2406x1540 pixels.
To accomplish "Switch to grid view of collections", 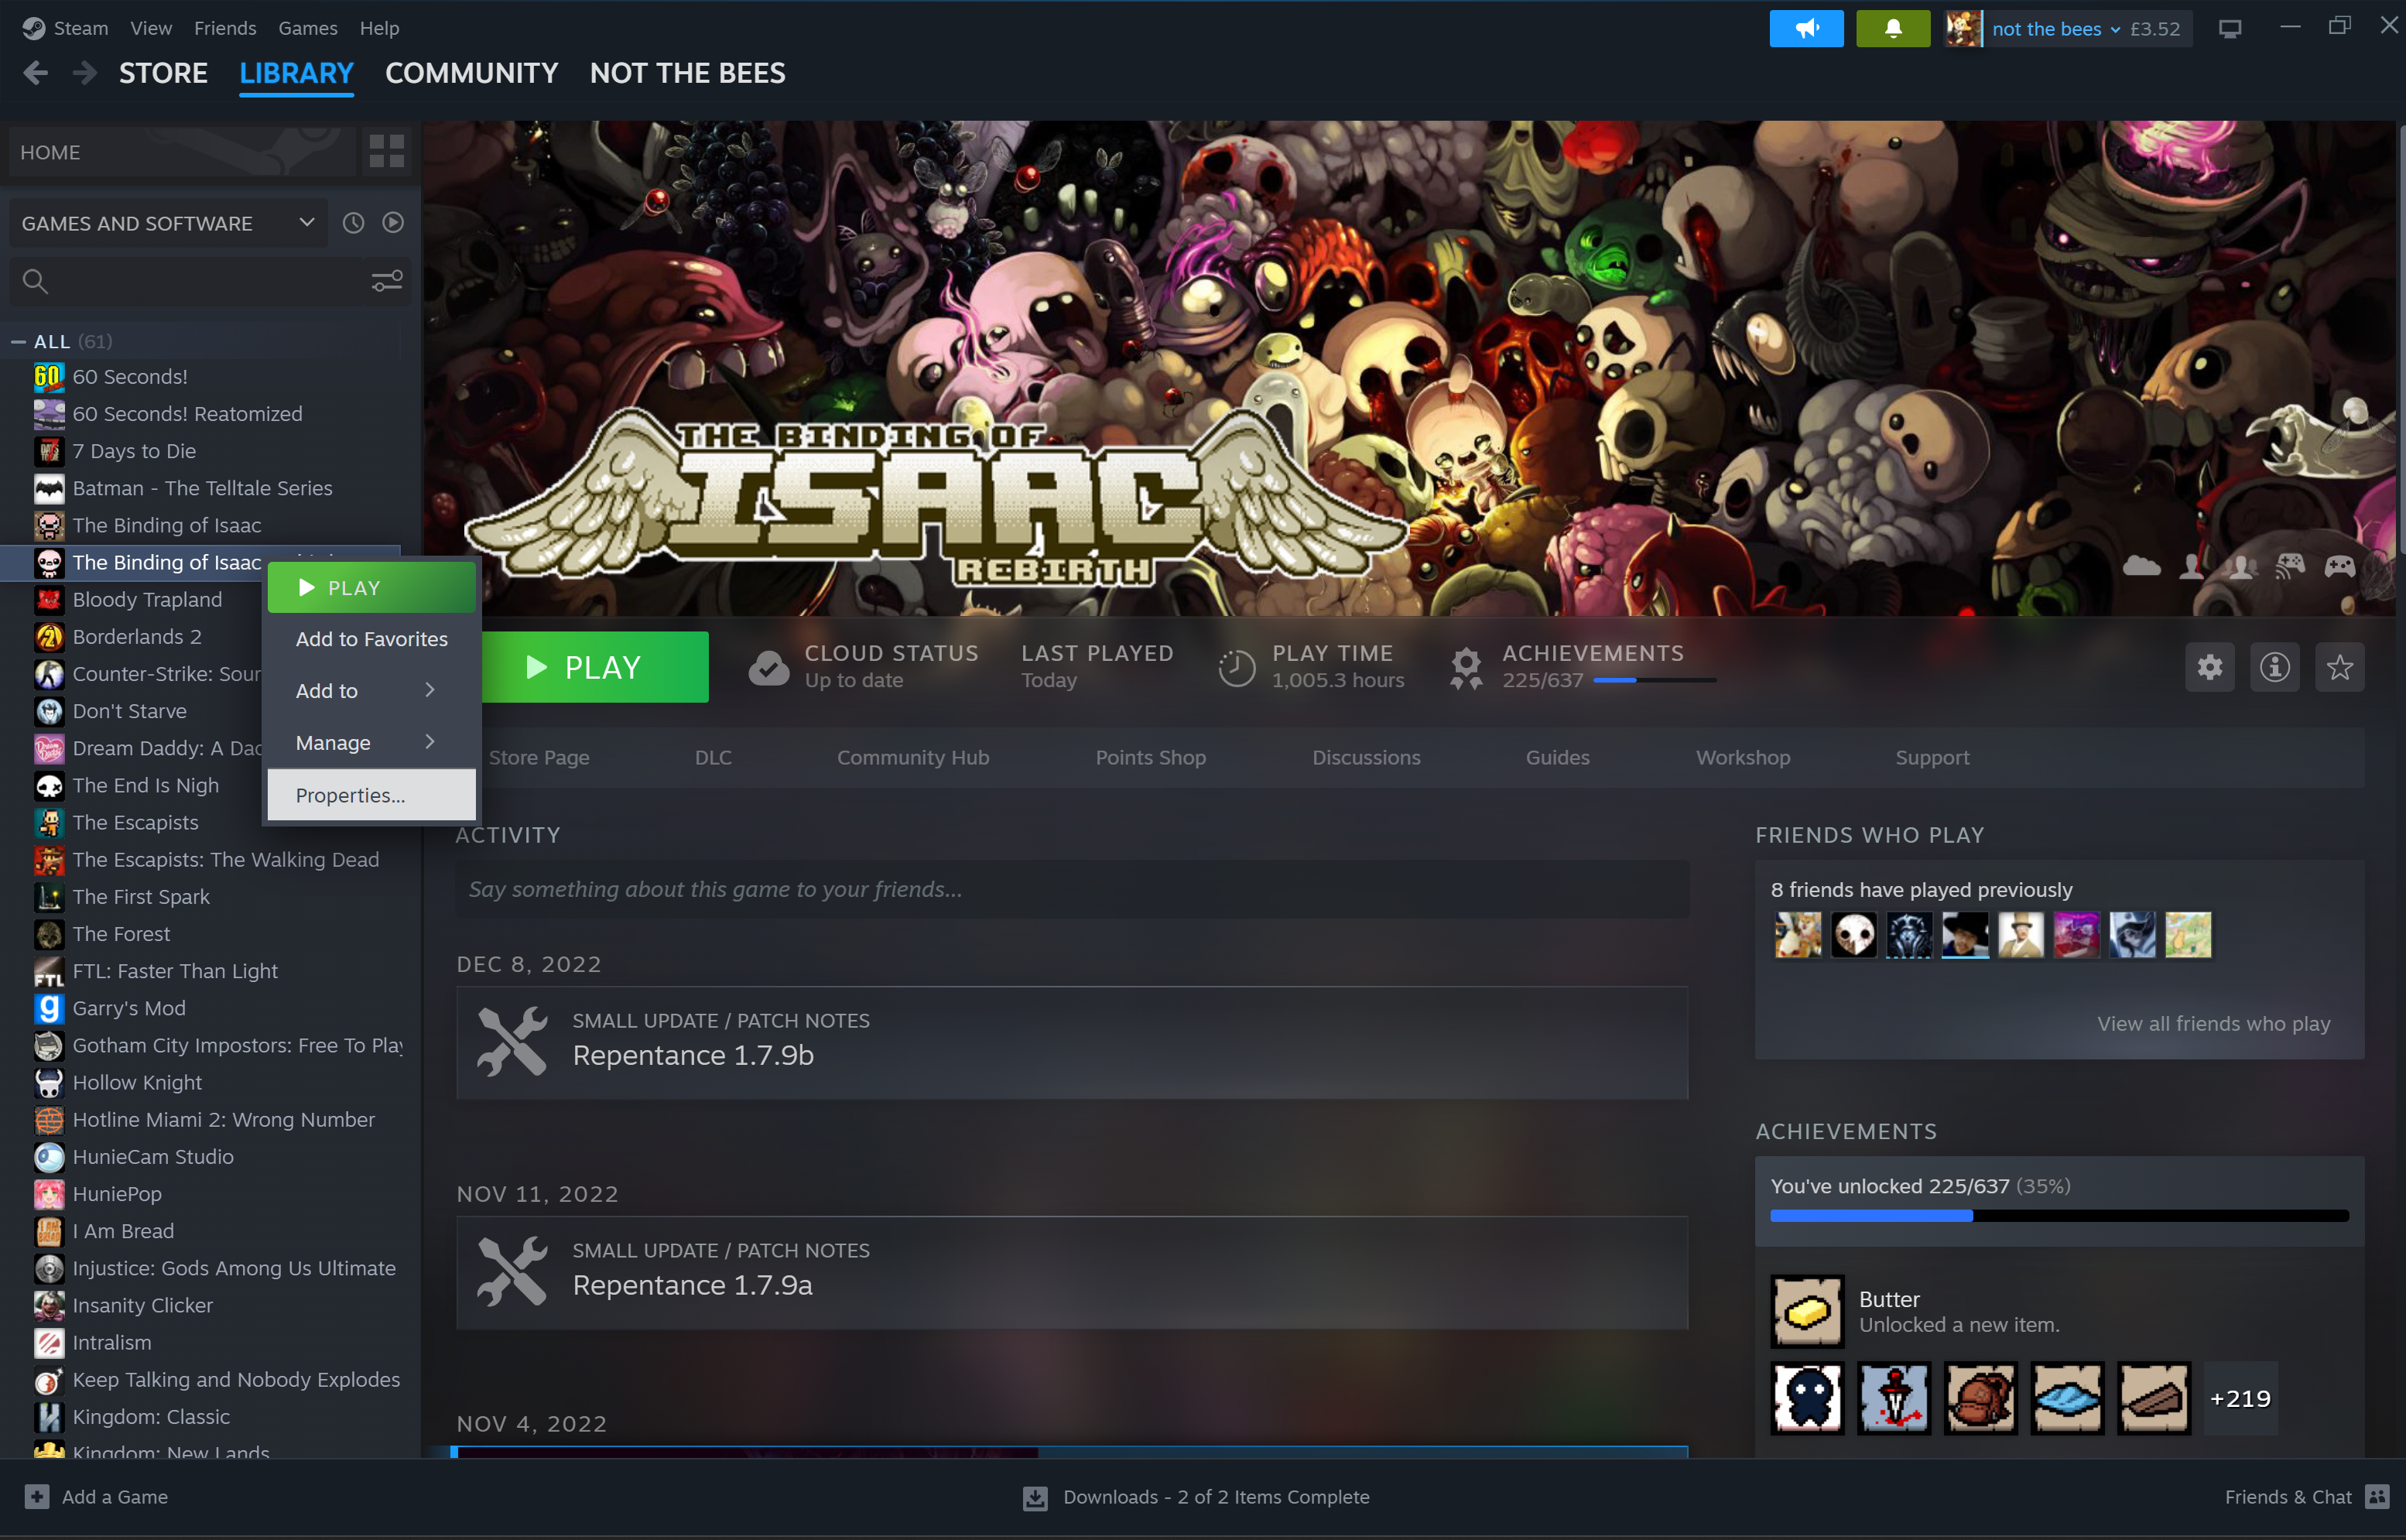I will [x=386, y=152].
